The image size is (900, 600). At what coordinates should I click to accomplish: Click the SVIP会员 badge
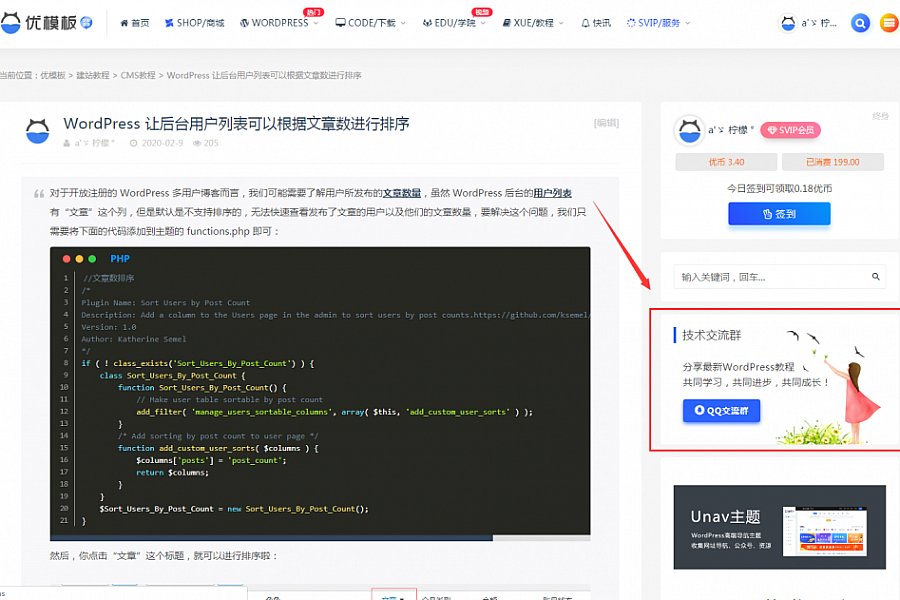tap(790, 130)
